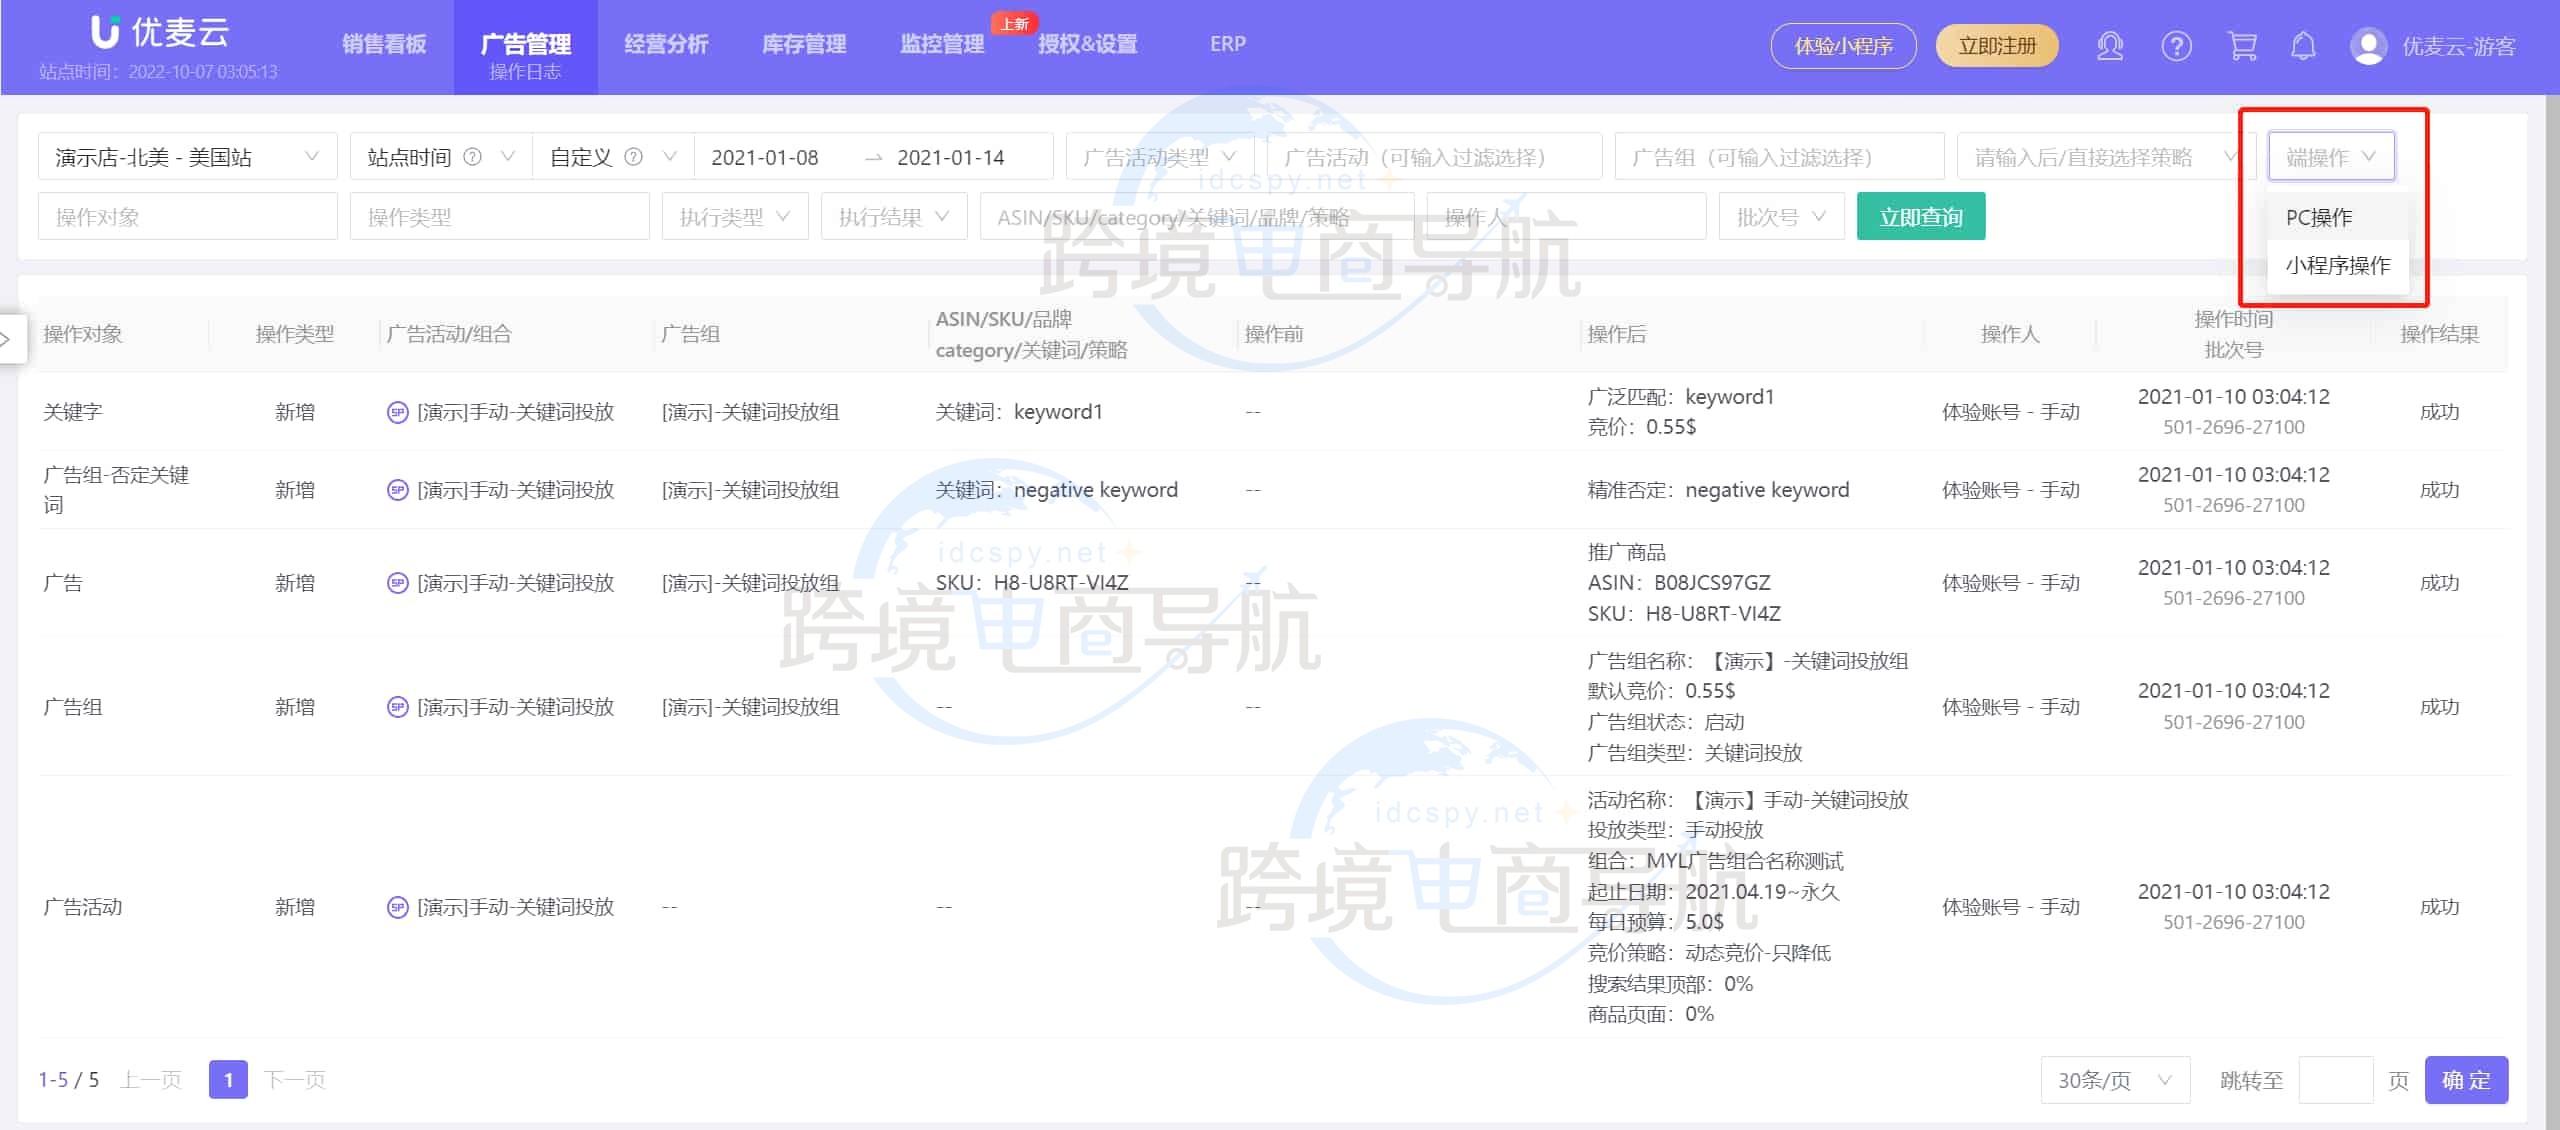Select PC操作 from the dropdown list
The width and height of the screenshot is (2560, 1130).
point(2318,218)
